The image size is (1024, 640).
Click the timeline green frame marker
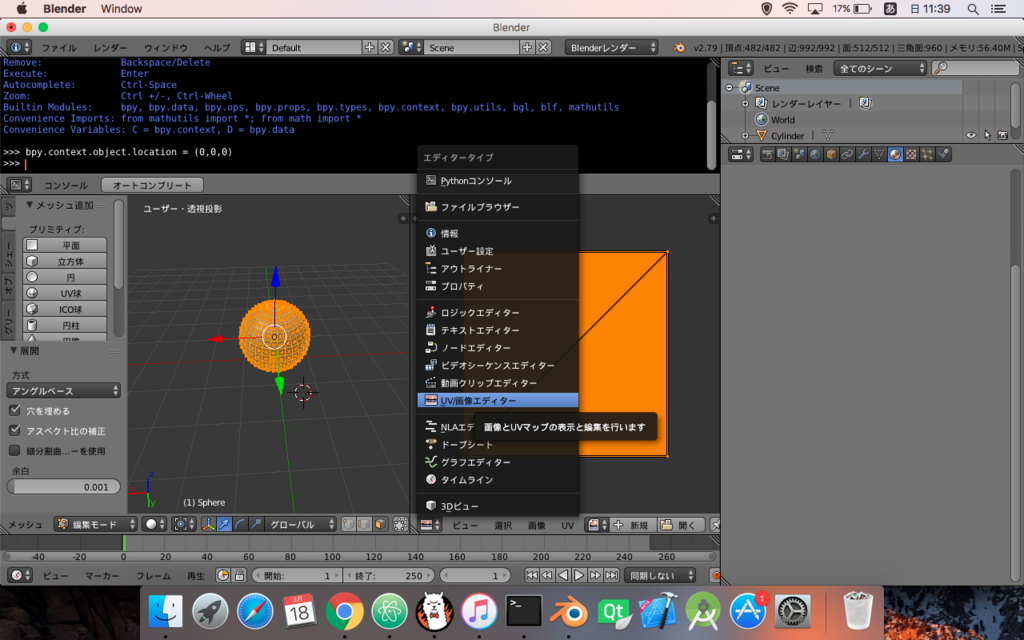coord(123,543)
